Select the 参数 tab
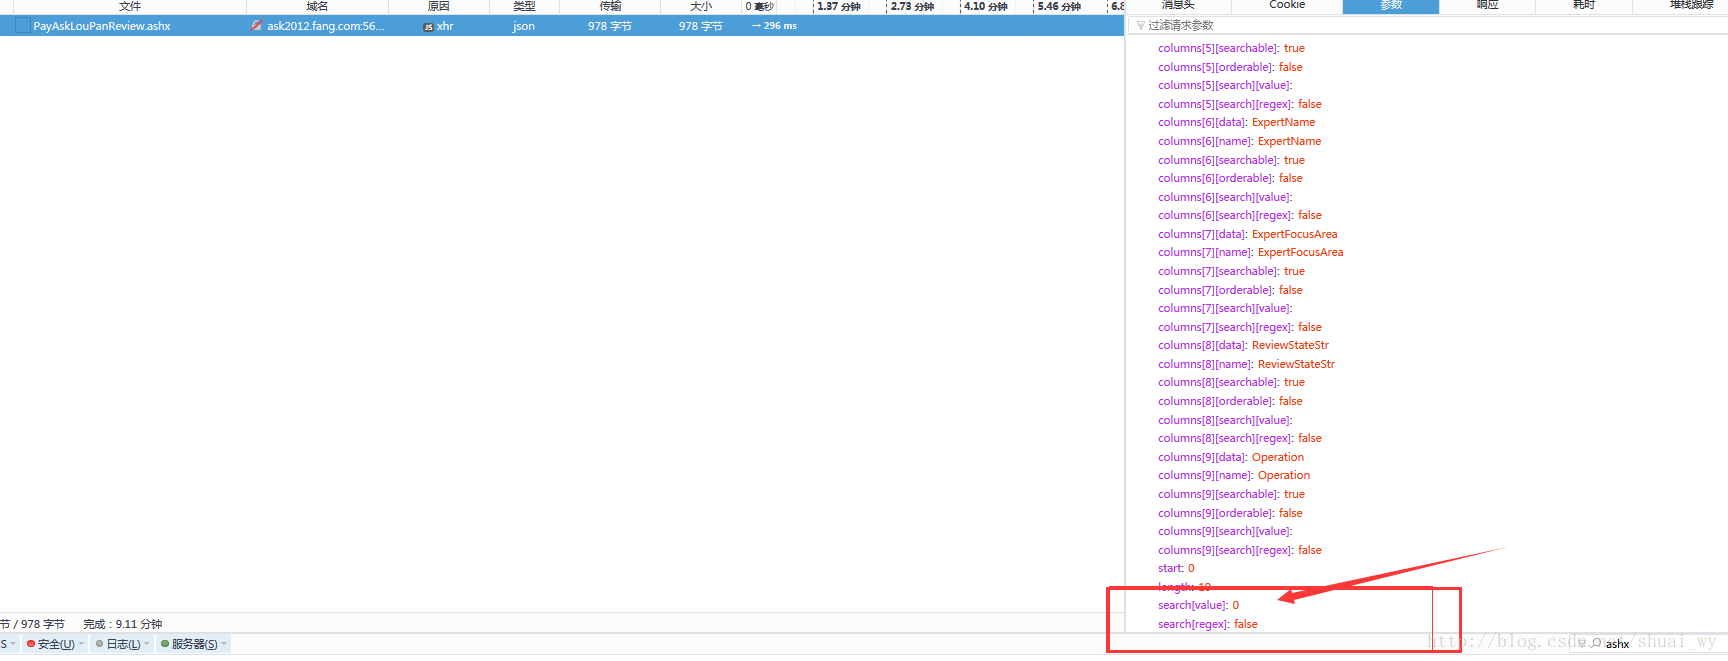 [1391, 5]
